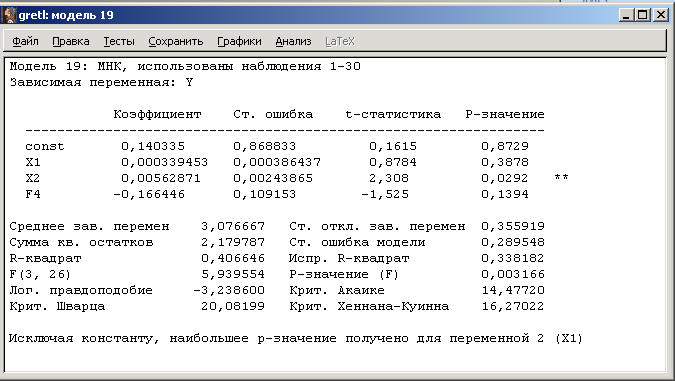This screenshot has width=675, height=381.
Task: Click X2 standard error 0,00243865
Action: tap(273, 178)
